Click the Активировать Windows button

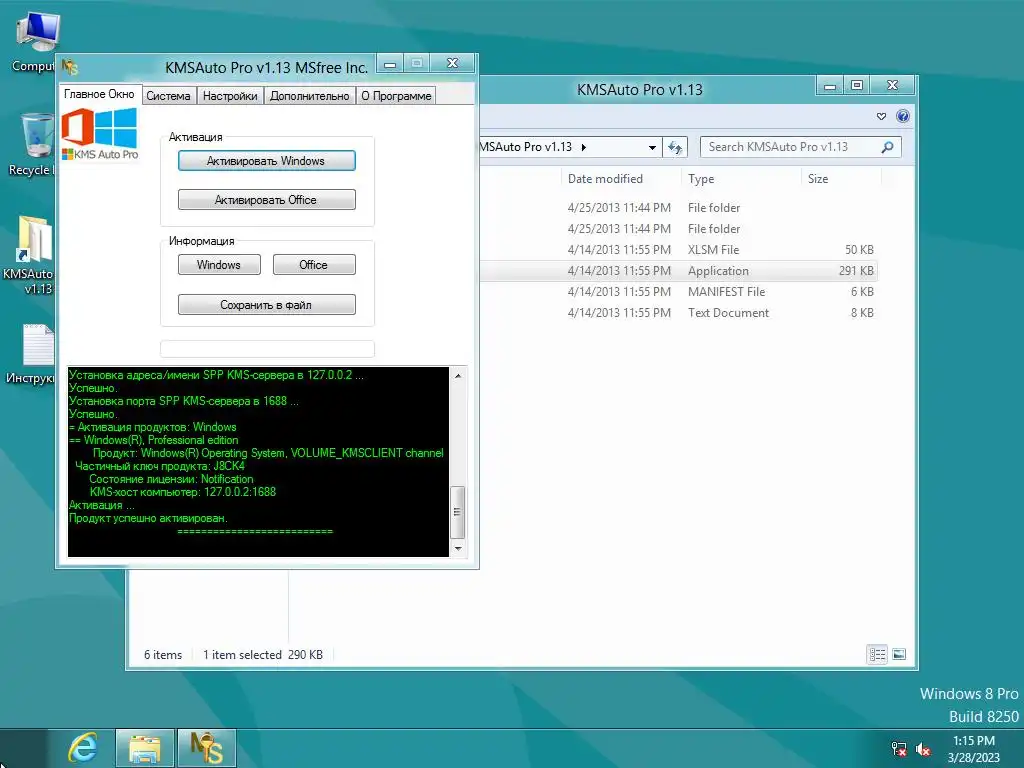(266, 161)
